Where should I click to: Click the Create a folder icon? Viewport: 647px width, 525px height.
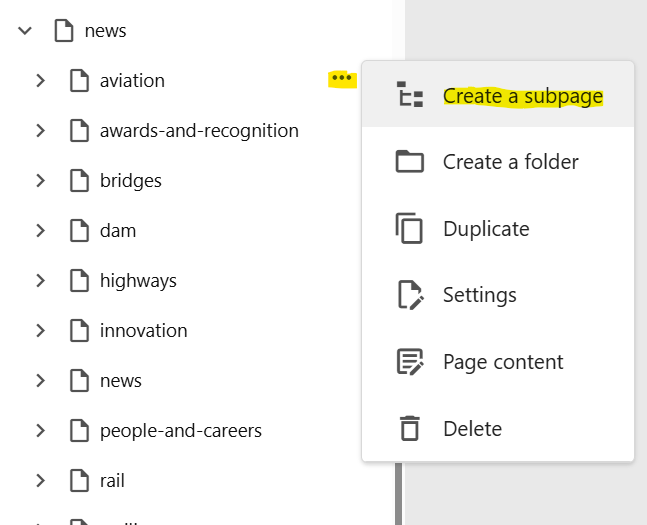(x=410, y=162)
